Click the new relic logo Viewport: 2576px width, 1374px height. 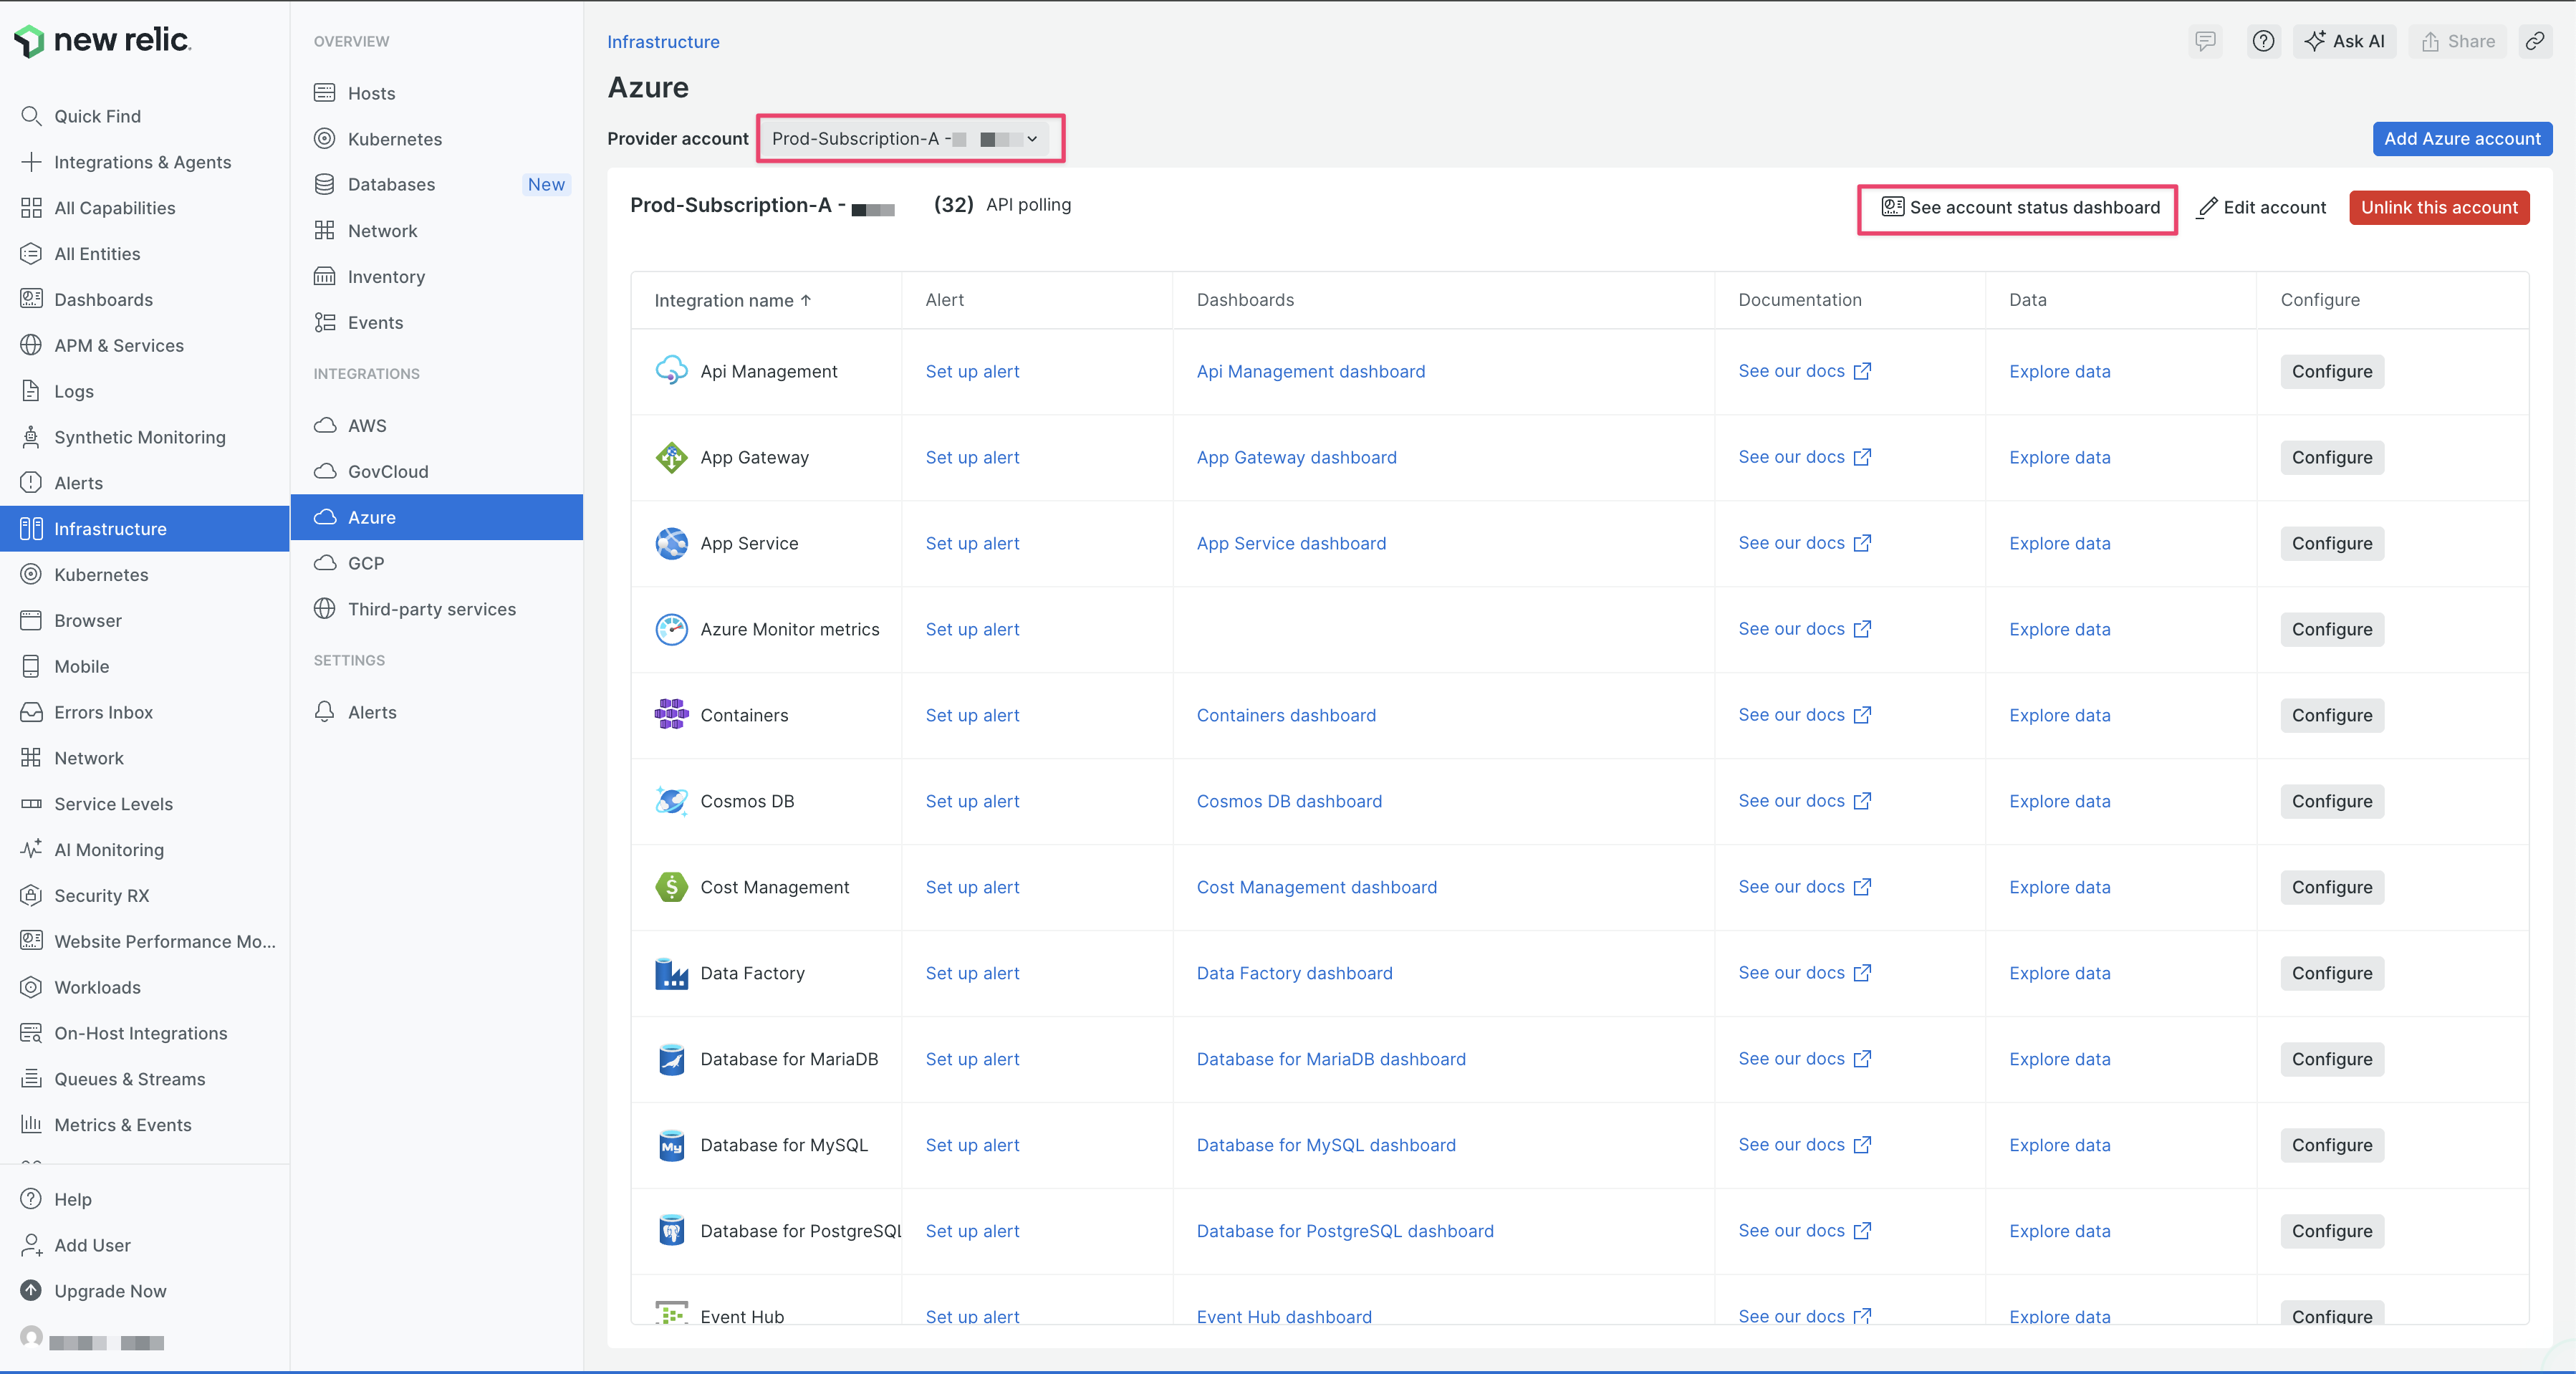[x=101, y=40]
